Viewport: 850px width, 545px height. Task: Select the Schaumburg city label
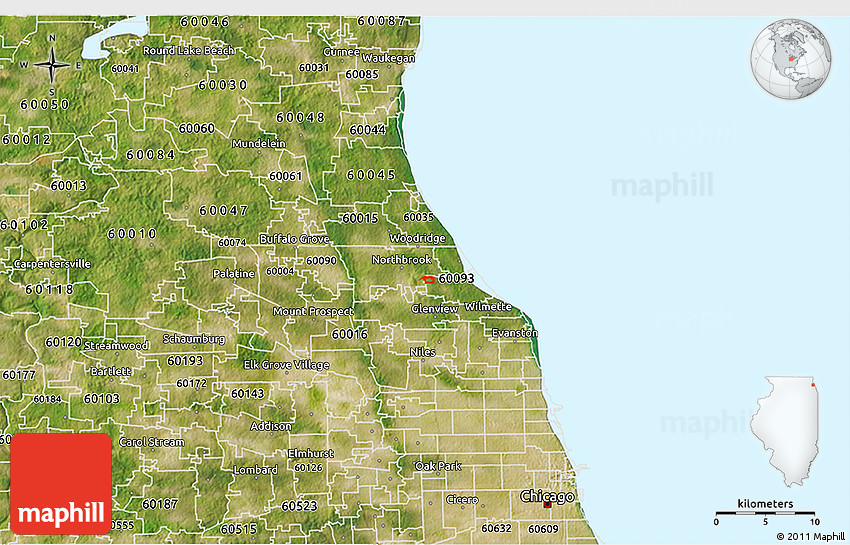[x=192, y=340]
